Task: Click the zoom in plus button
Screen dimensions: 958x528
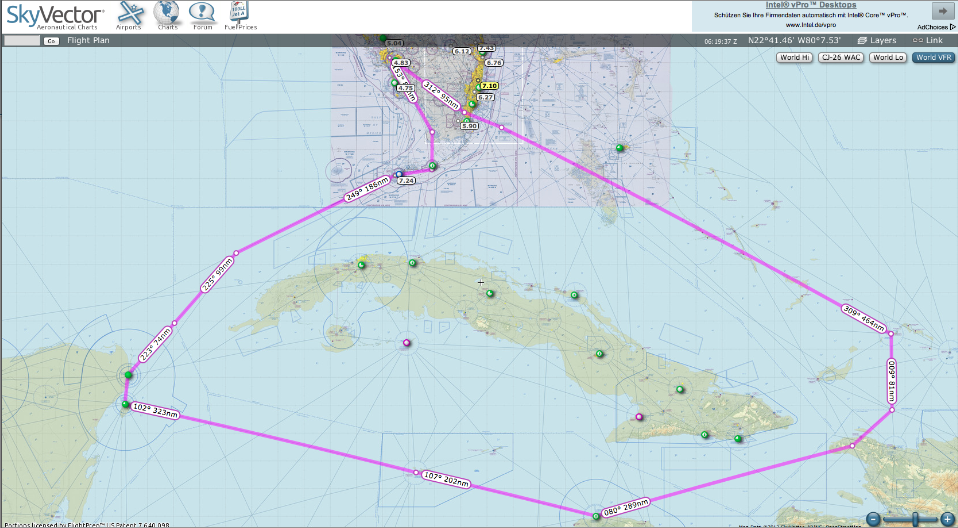Action: click(x=946, y=518)
